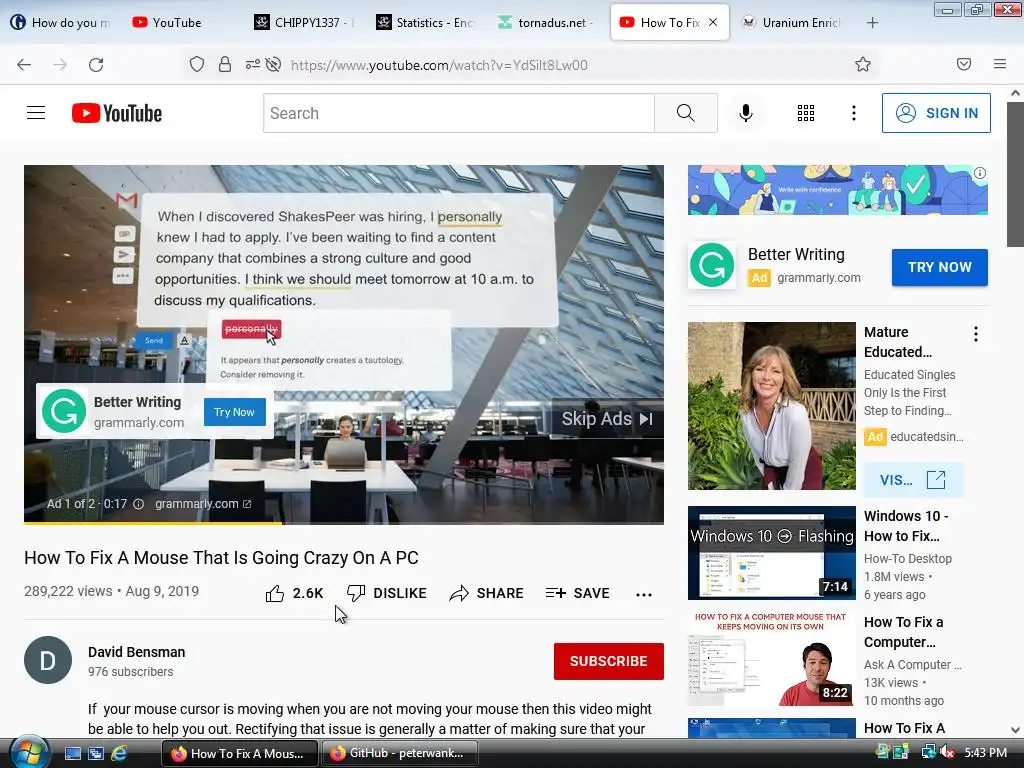Click the Grammarly logo in sidebar ad
This screenshot has width=1024, height=768.
coord(712,265)
